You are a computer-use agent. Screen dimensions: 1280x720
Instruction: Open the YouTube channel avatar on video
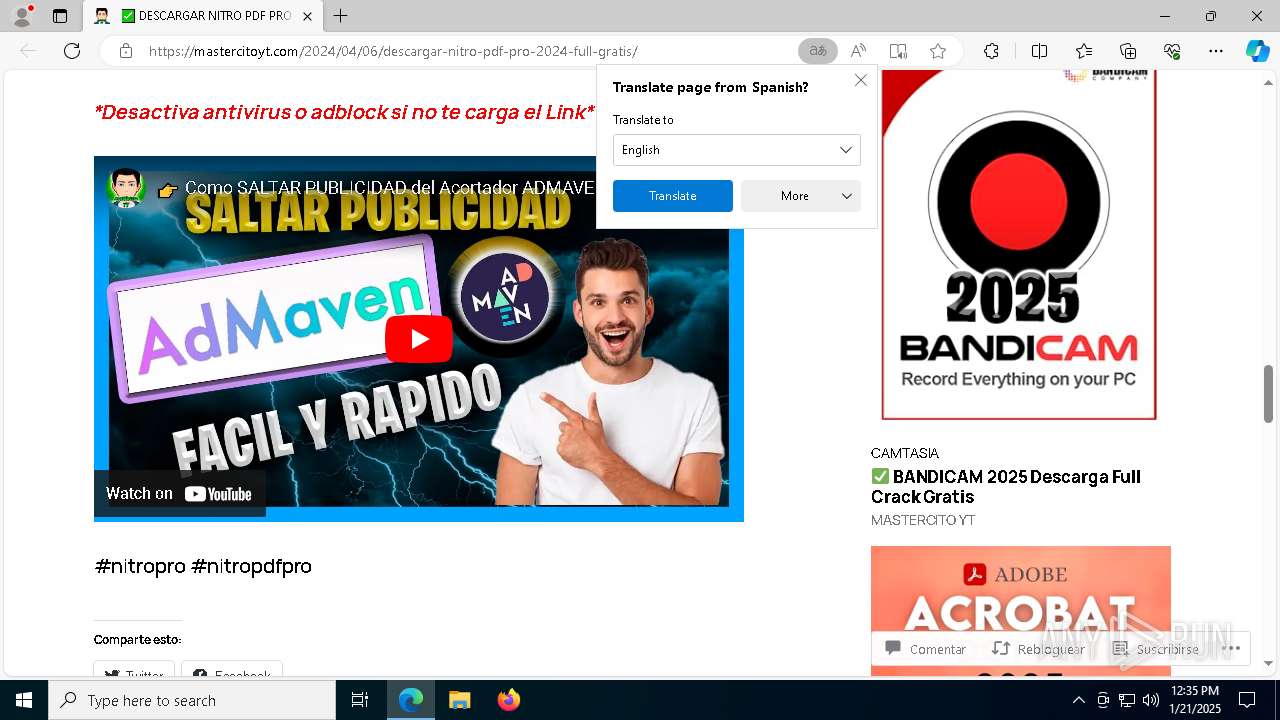tap(126, 187)
